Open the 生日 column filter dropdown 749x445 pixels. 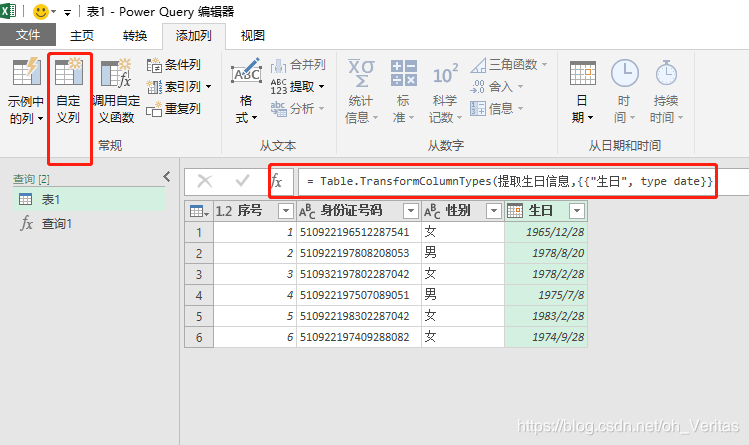pyautogui.click(x=577, y=211)
